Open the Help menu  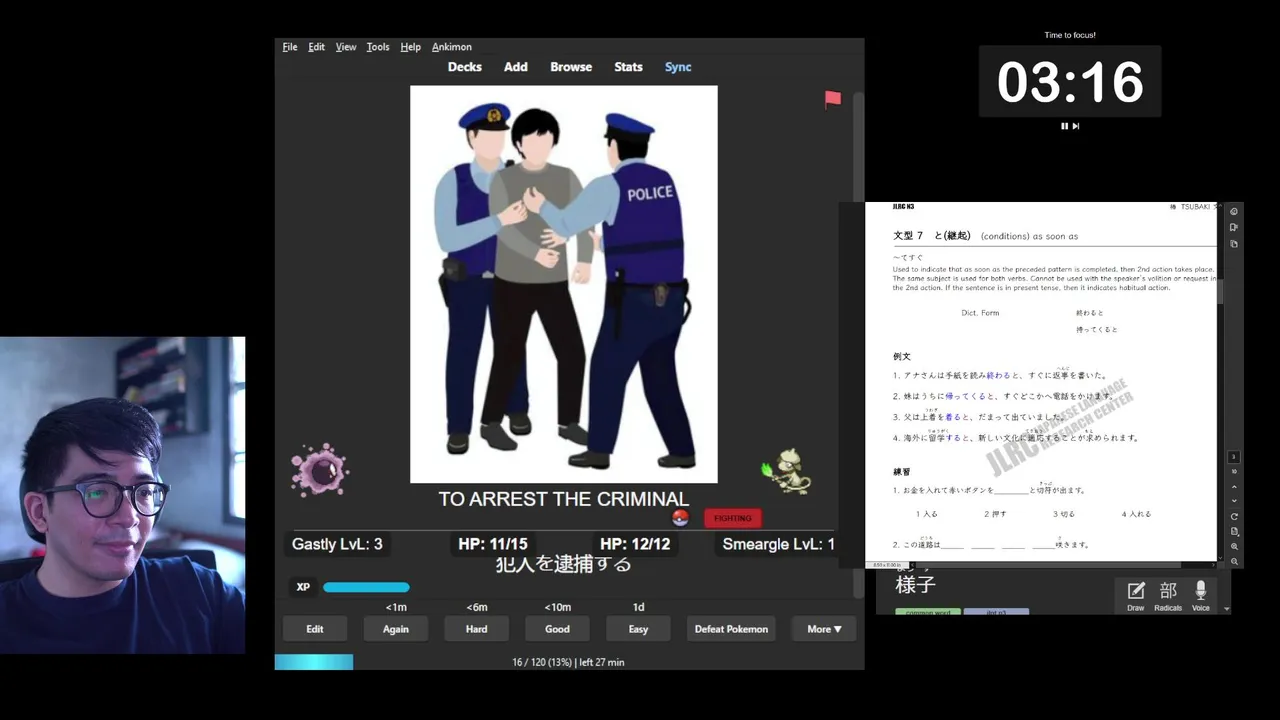click(x=410, y=47)
